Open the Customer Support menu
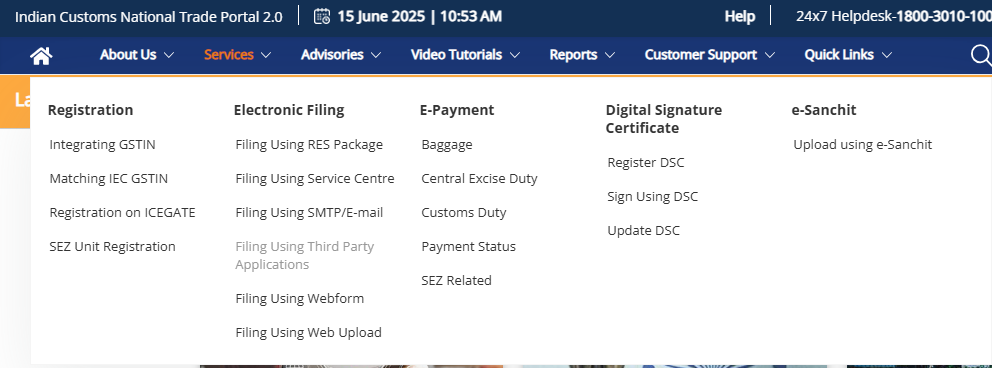 click(x=700, y=55)
